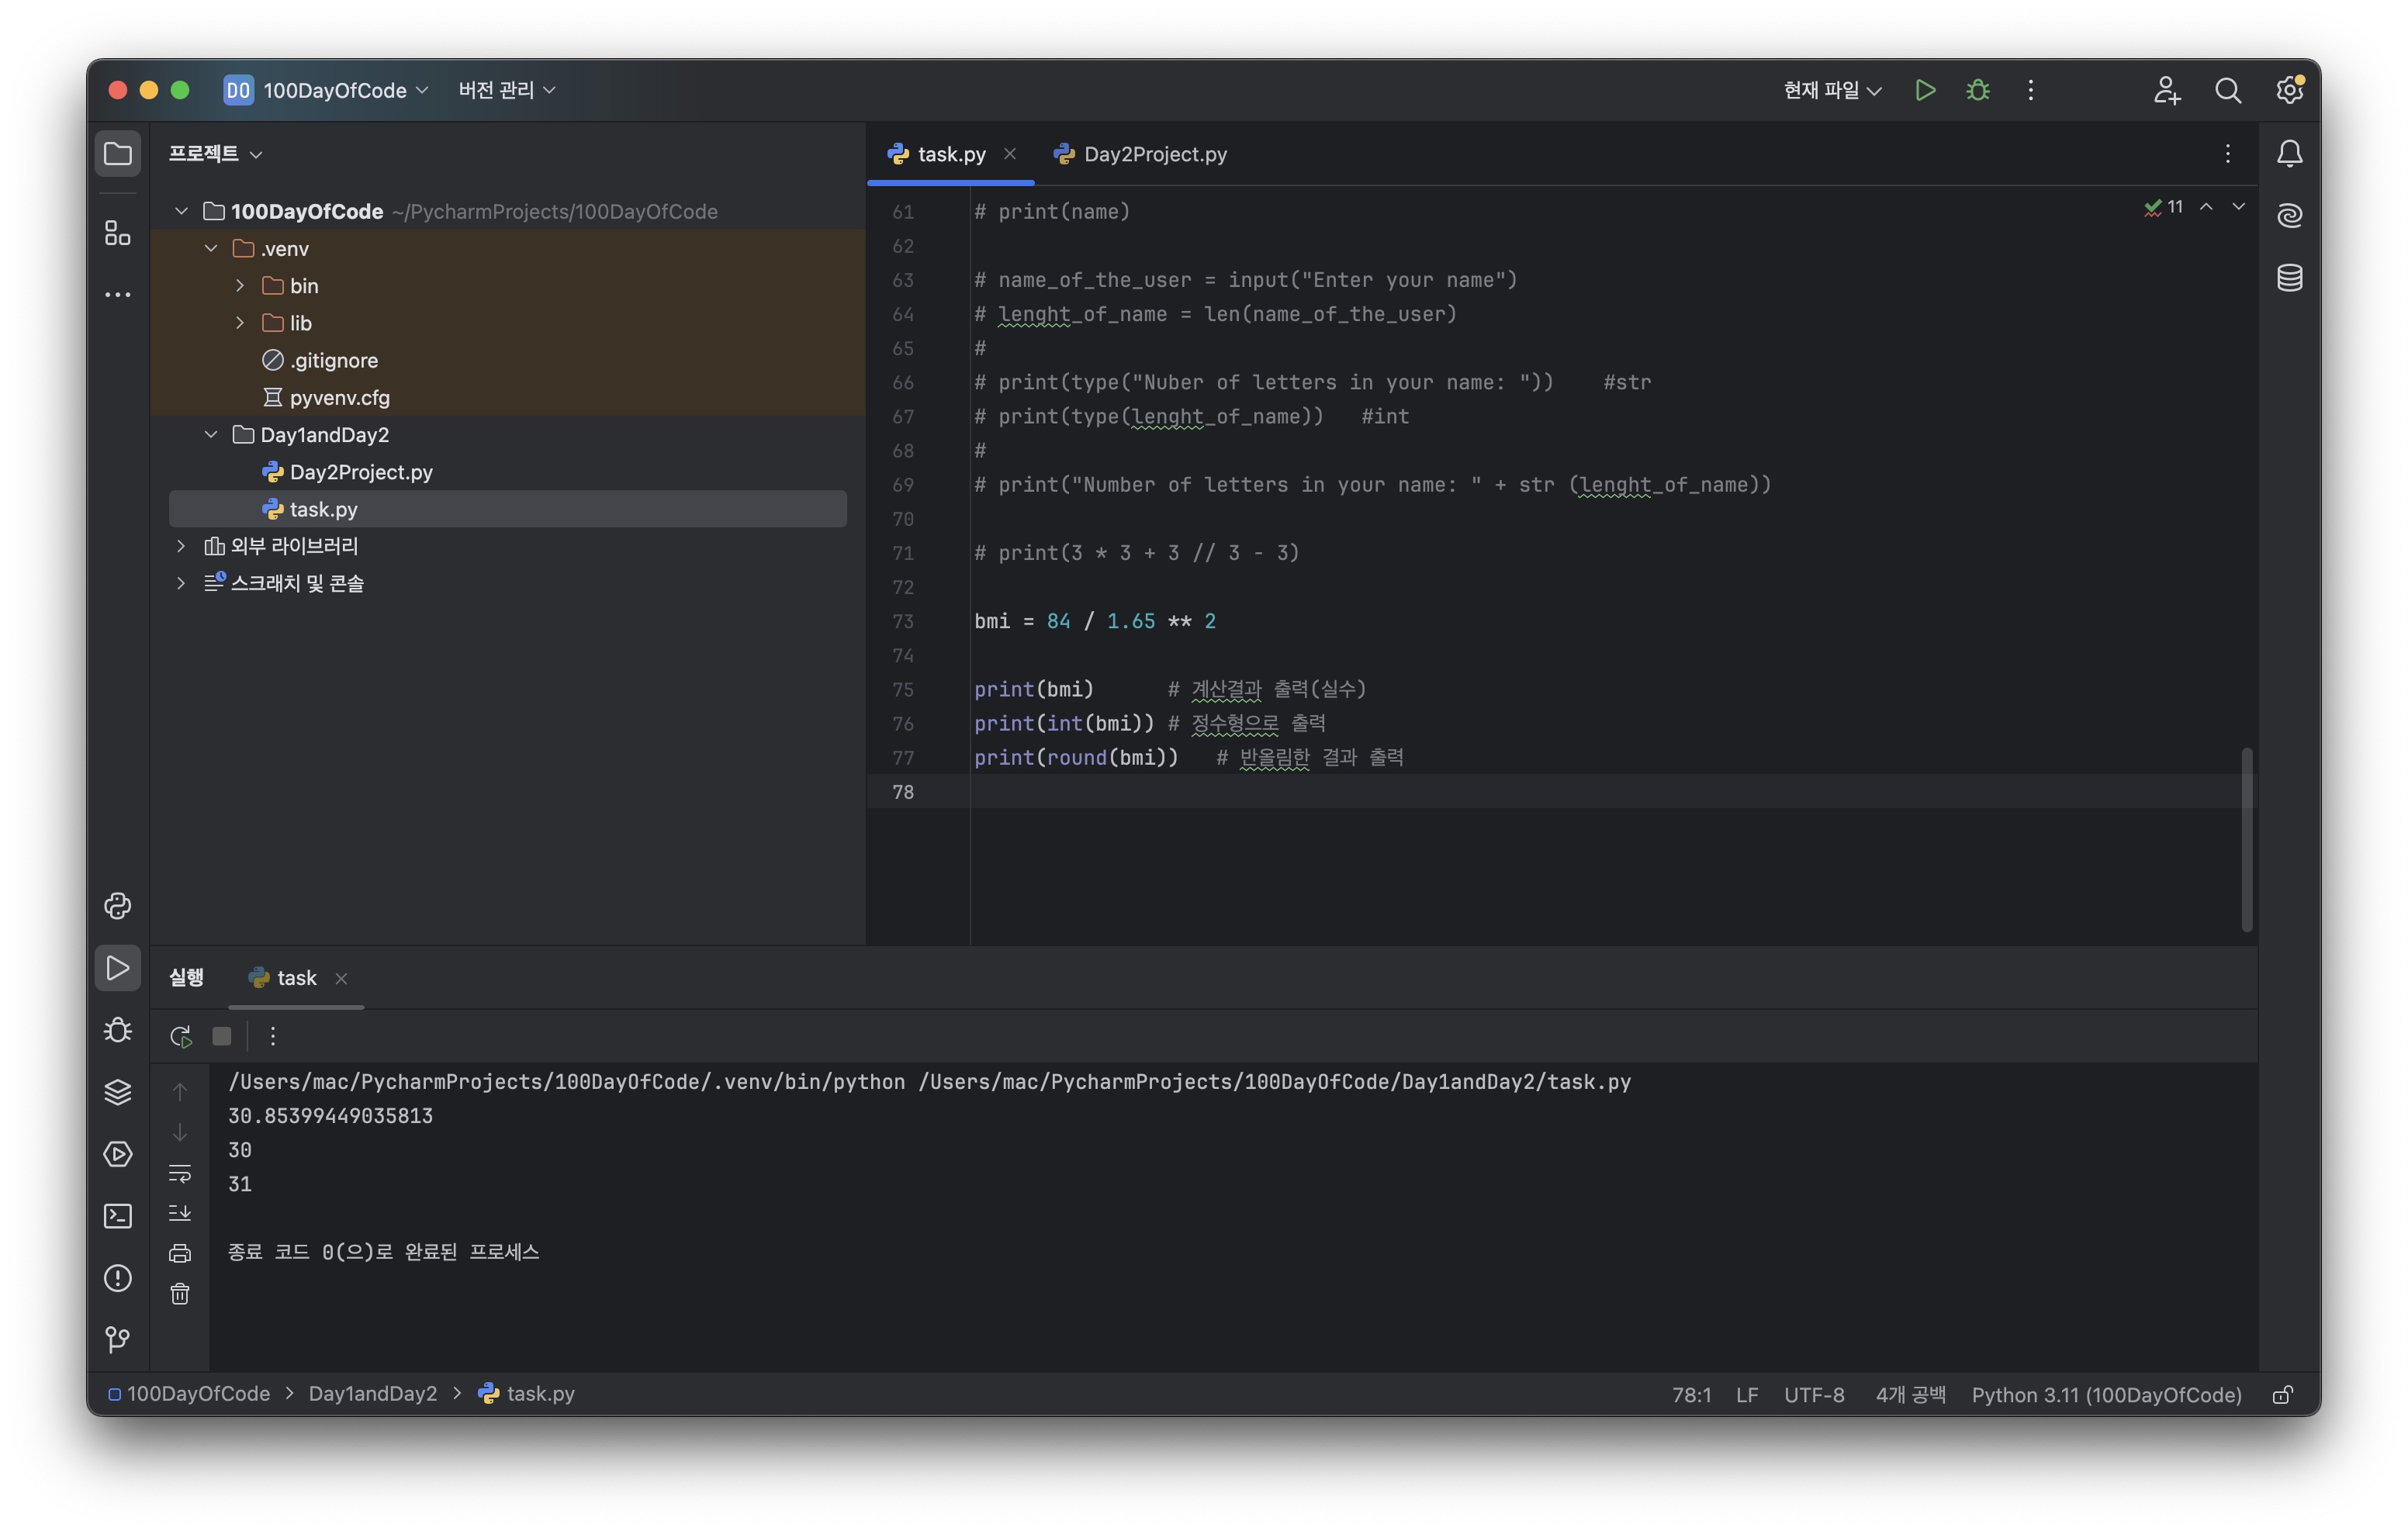Toggle the file read-only lock in status bar
The width and height of the screenshot is (2408, 1531).
coord(2283,1394)
